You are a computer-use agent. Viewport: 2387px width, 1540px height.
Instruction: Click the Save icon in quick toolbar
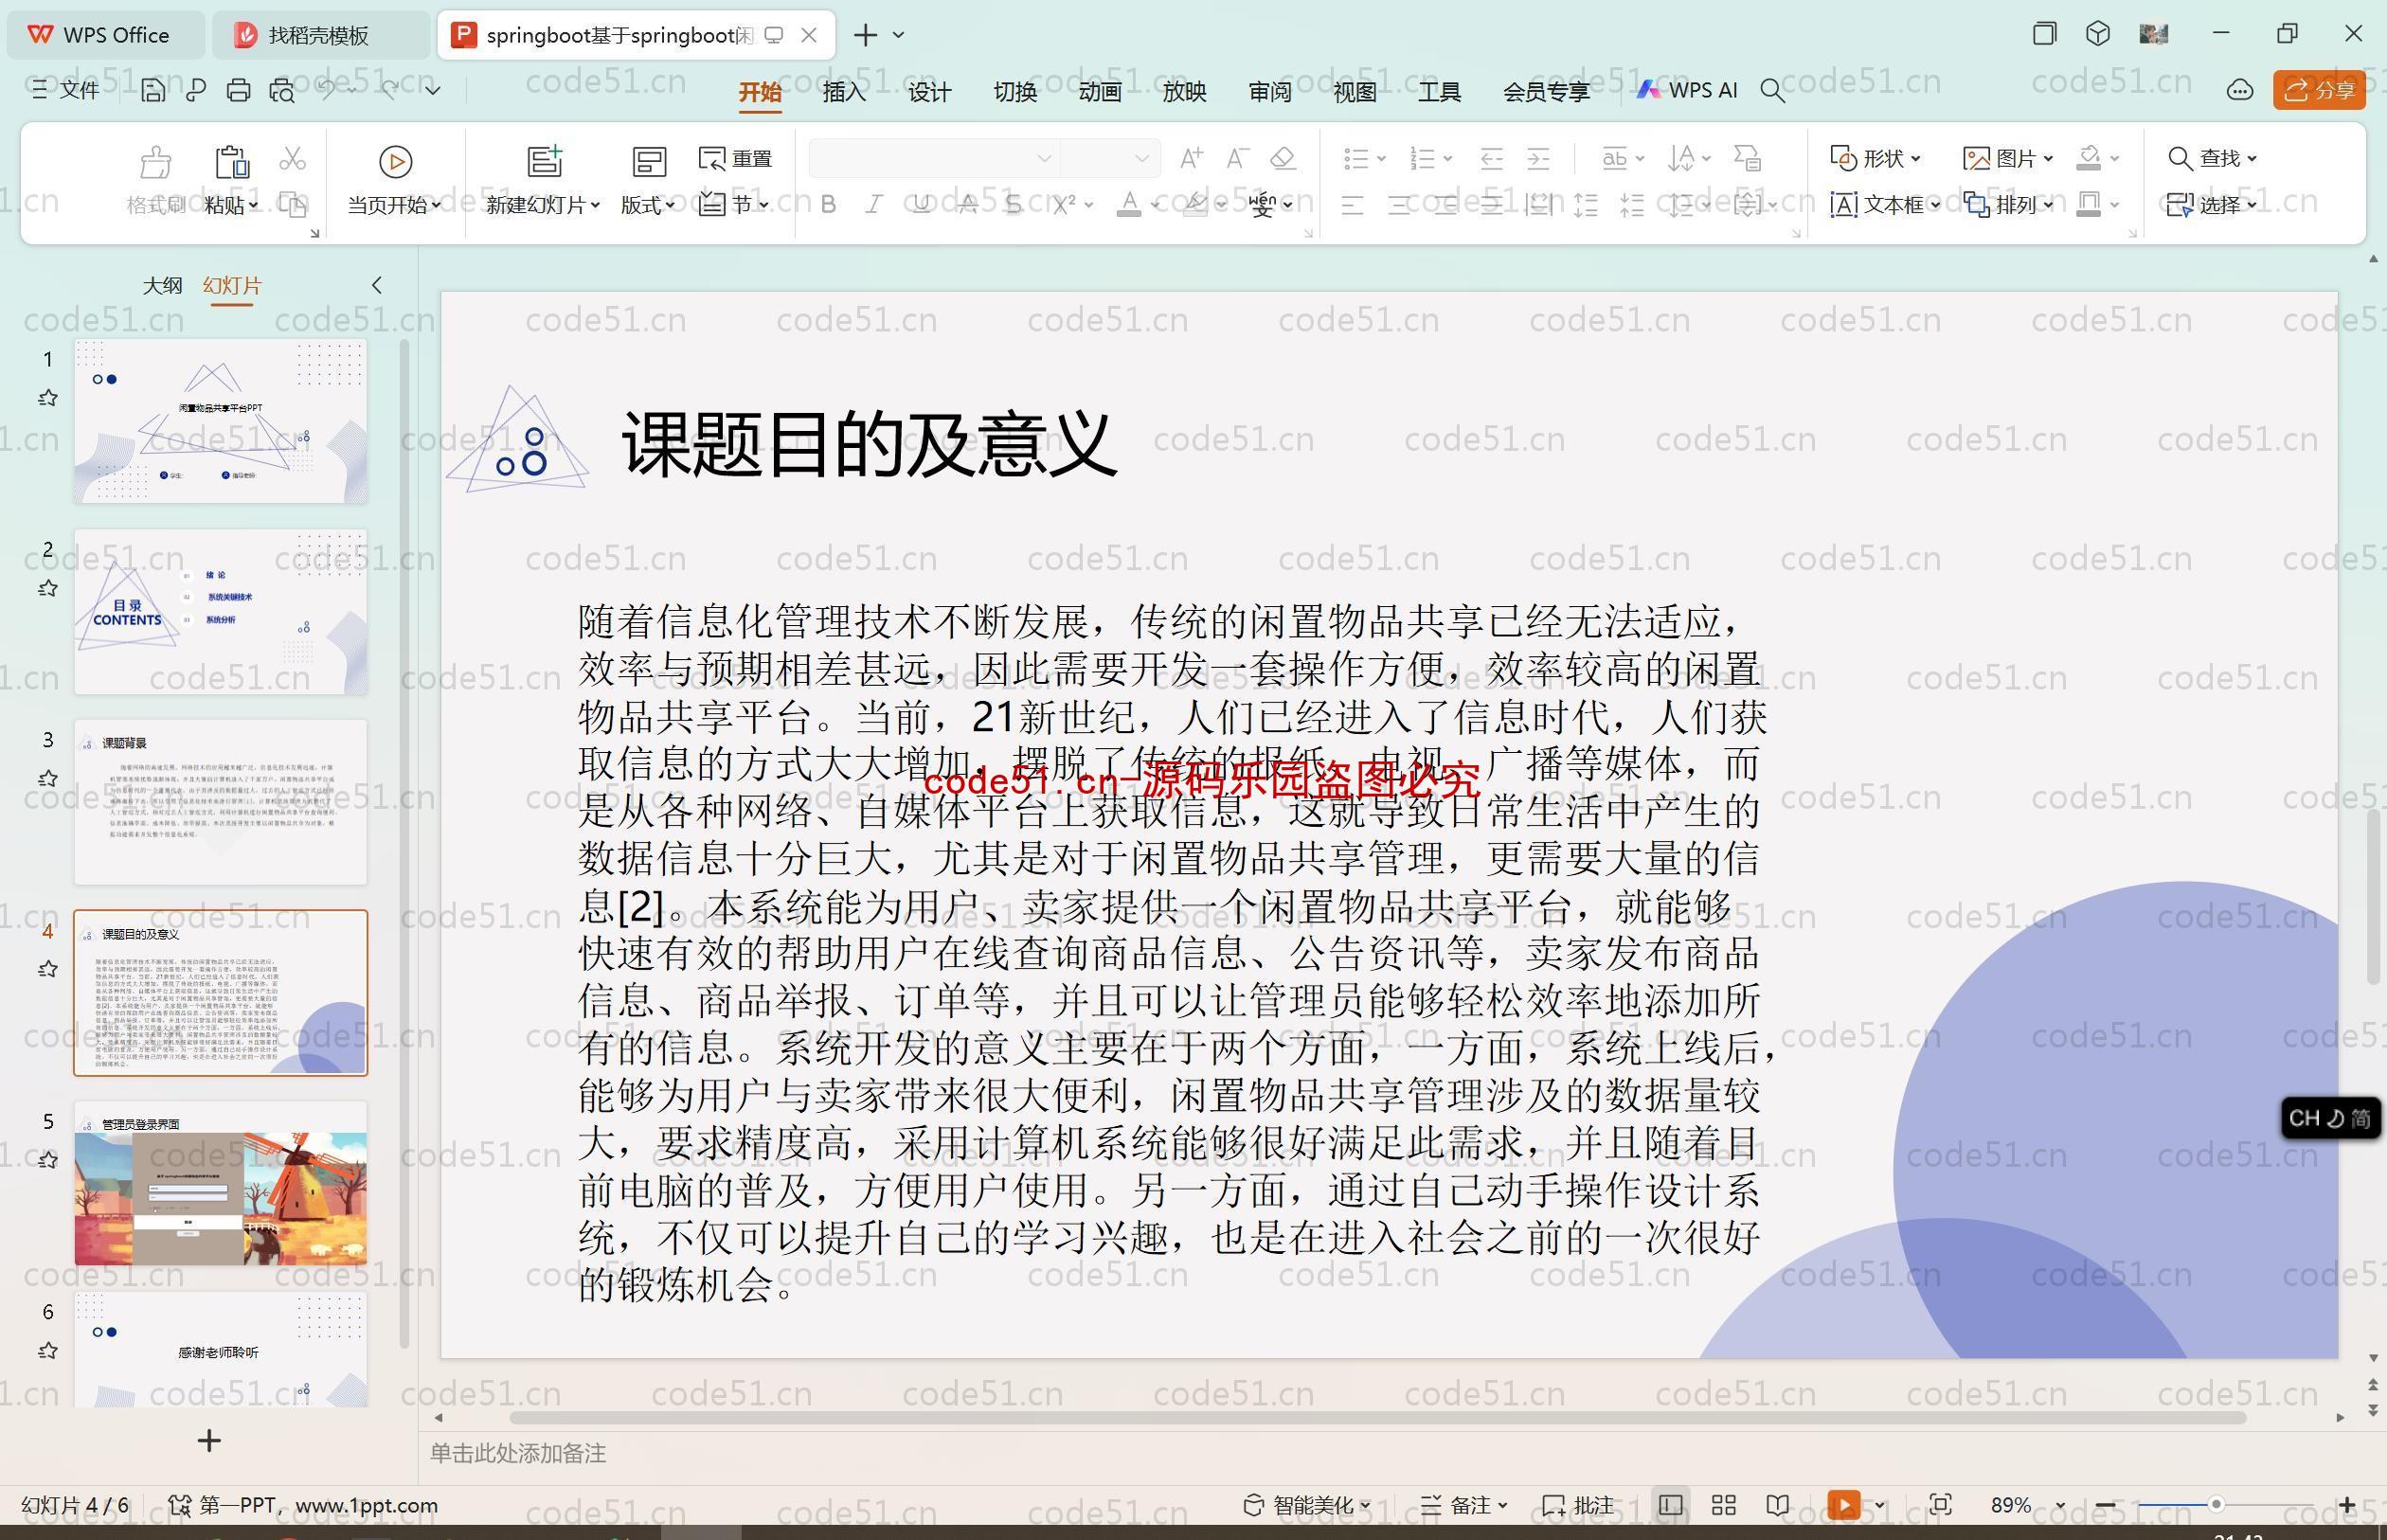tap(153, 91)
